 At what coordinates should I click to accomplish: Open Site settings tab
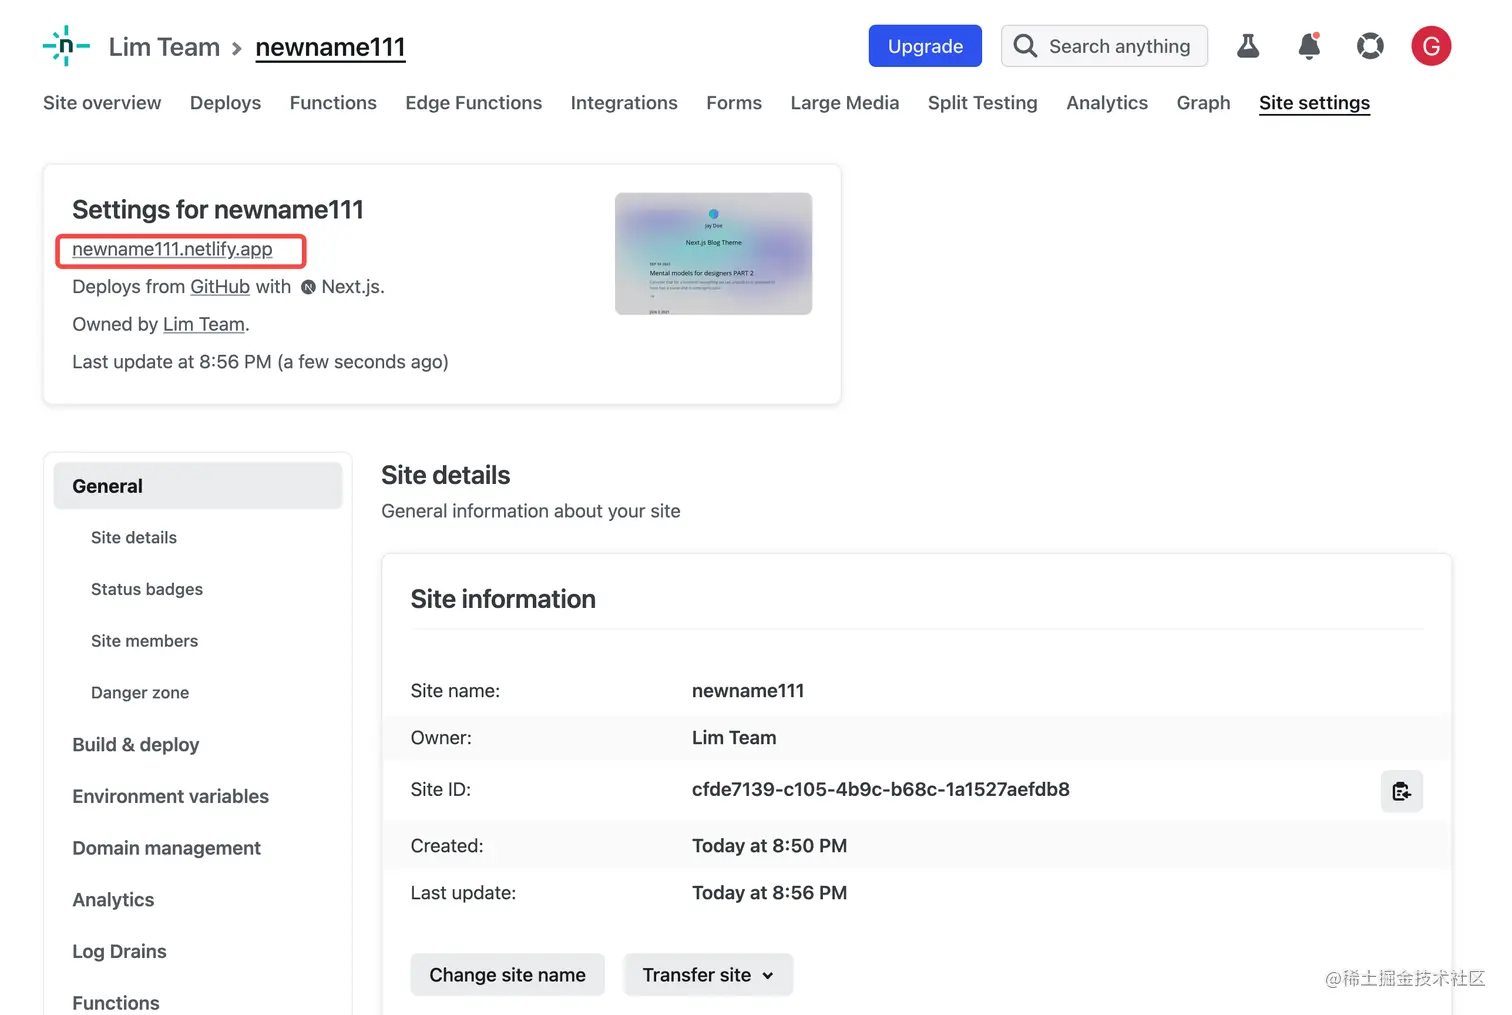click(x=1314, y=103)
